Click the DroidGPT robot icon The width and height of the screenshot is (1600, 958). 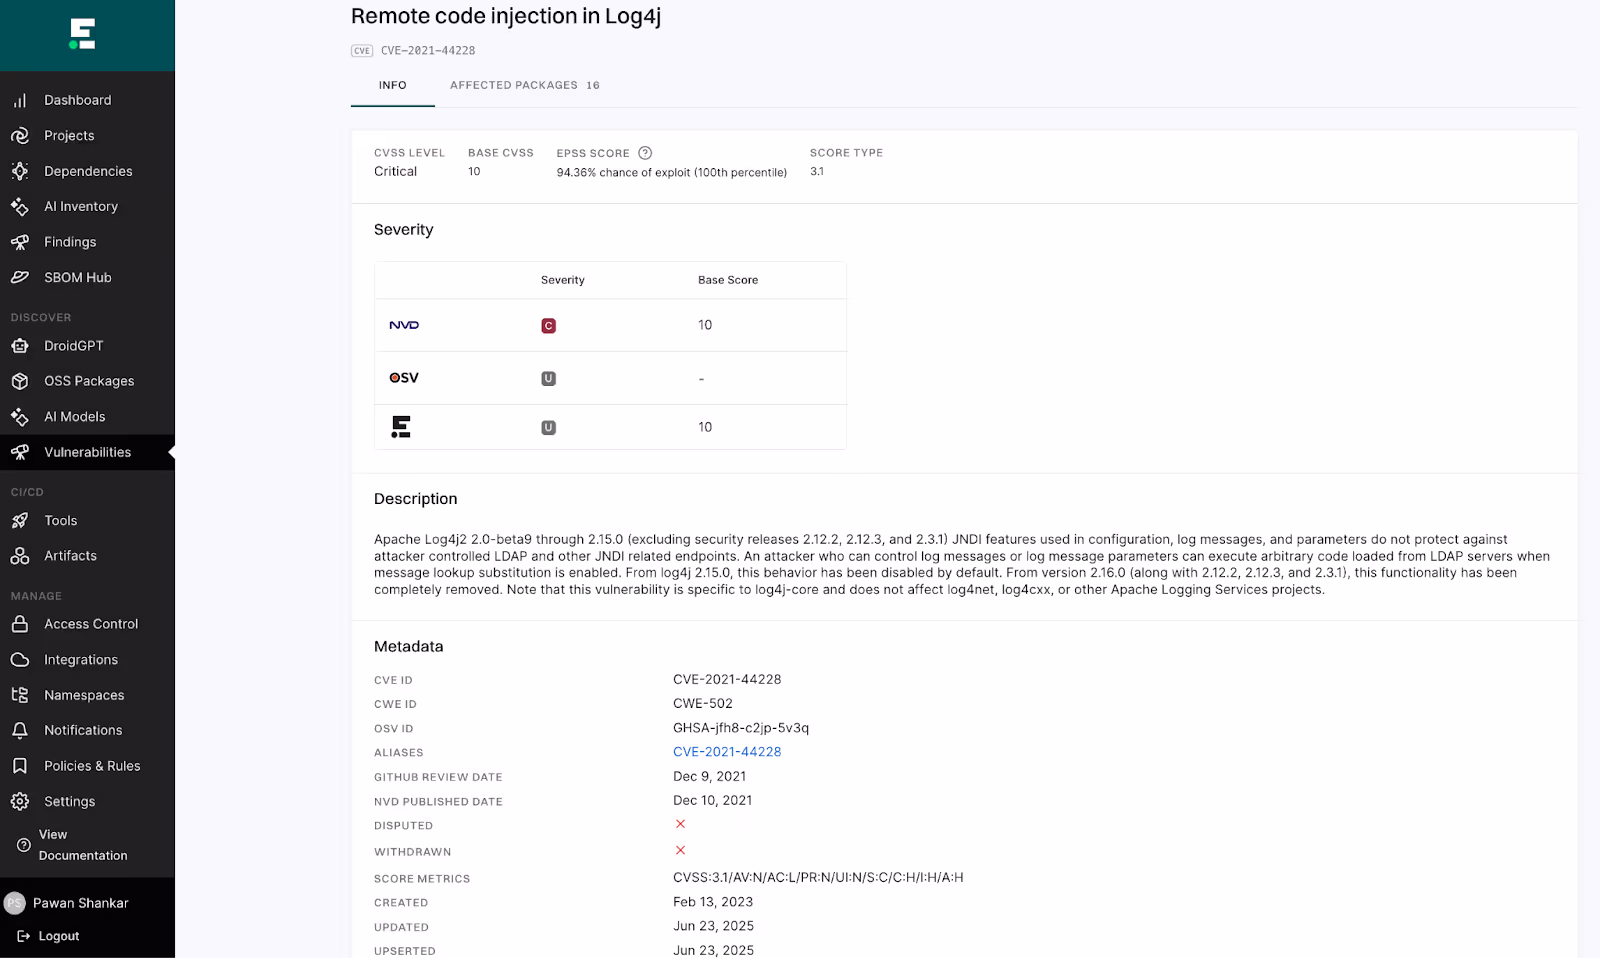coord(20,346)
